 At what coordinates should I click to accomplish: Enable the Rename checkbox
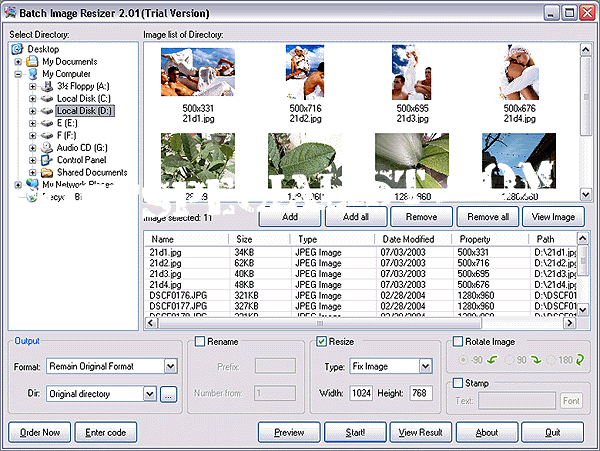click(200, 342)
